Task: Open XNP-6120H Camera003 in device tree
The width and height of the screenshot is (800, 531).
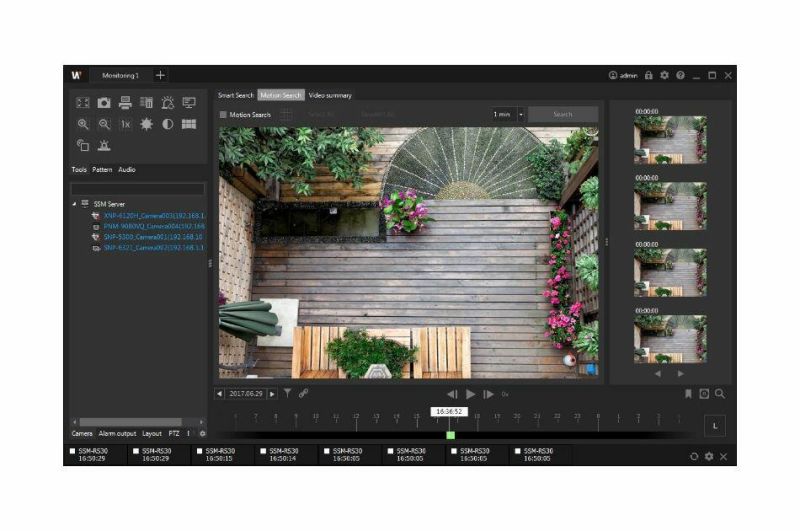Action: [x=154, y=216]
